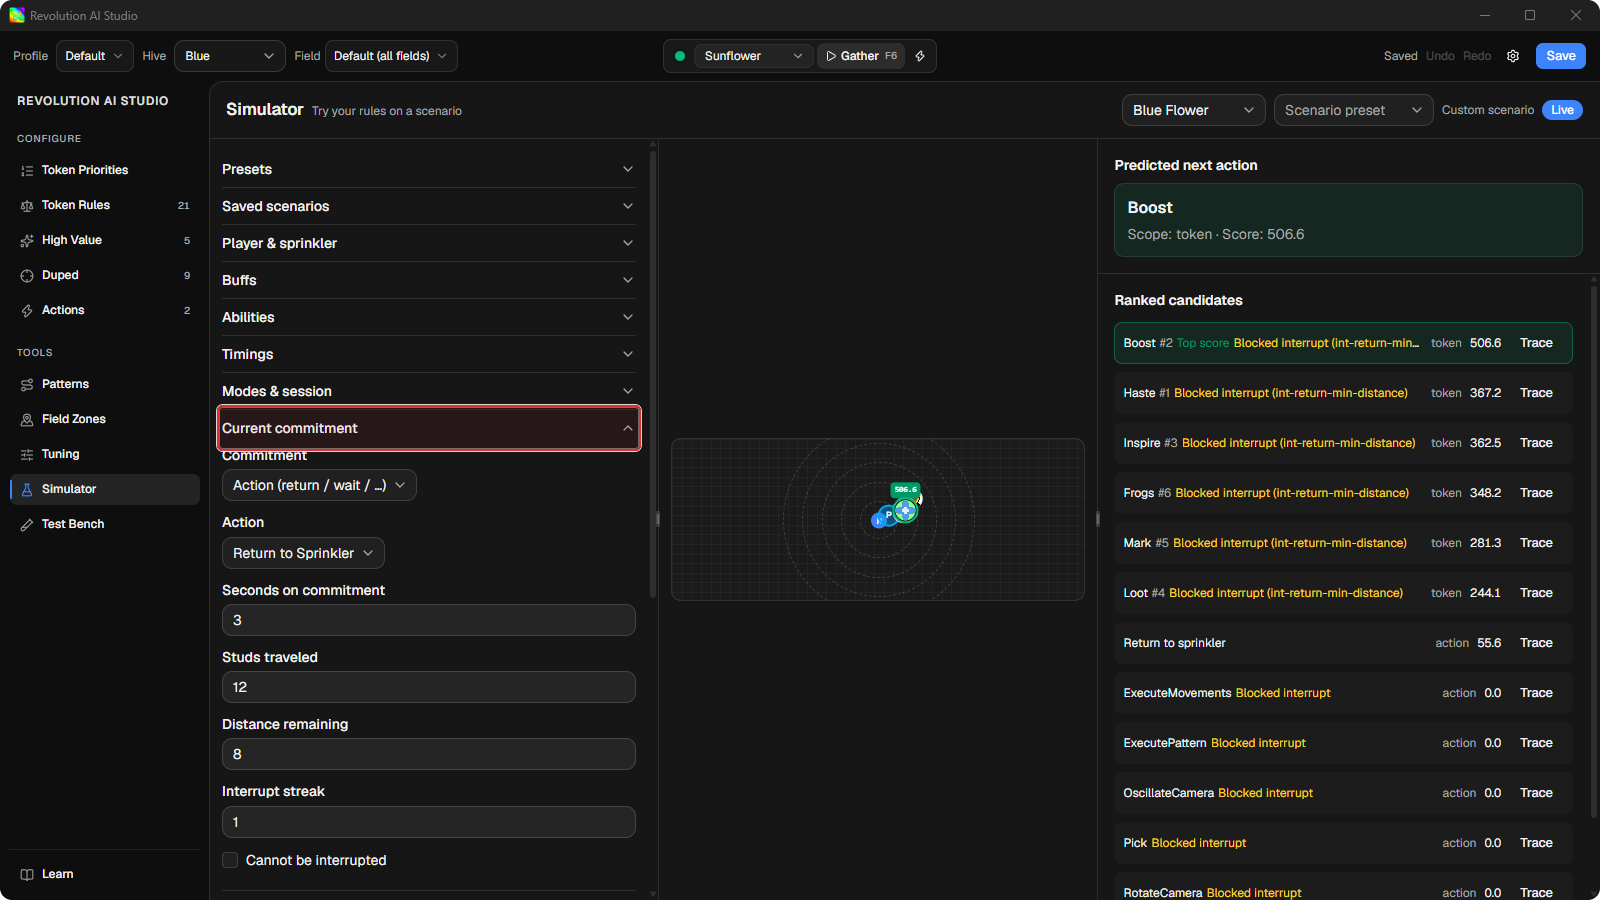Open the Profile Default dropdown
Screen dimensions: 1600x900
click(x=94, y=56)
